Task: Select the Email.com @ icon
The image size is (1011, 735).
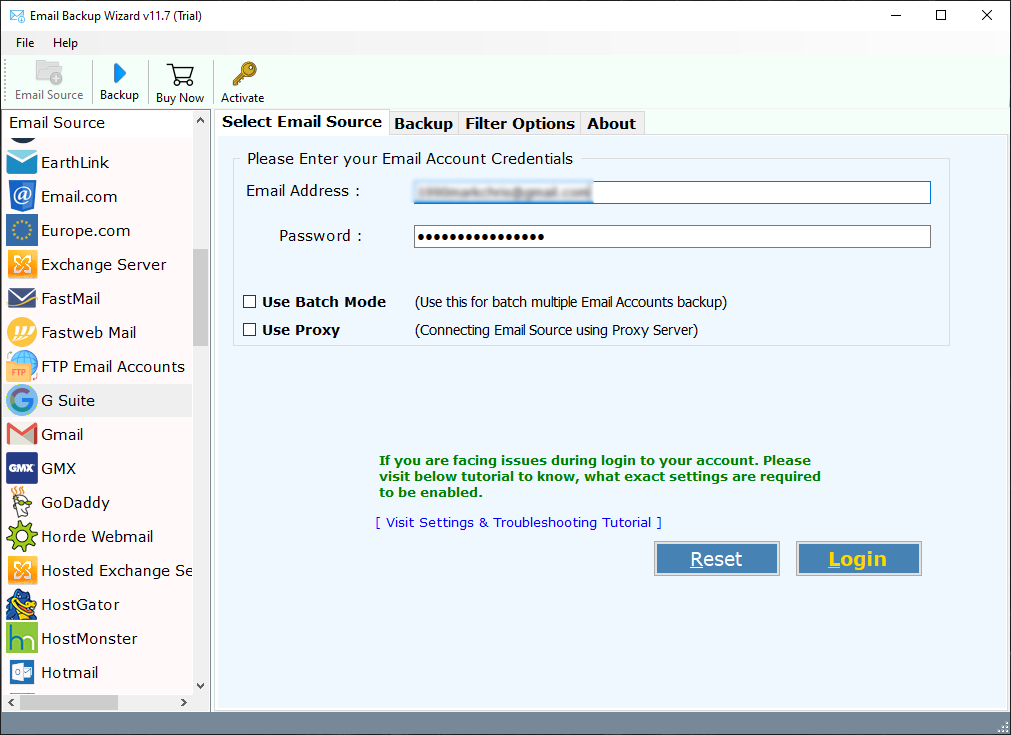Action: point(22,197)
